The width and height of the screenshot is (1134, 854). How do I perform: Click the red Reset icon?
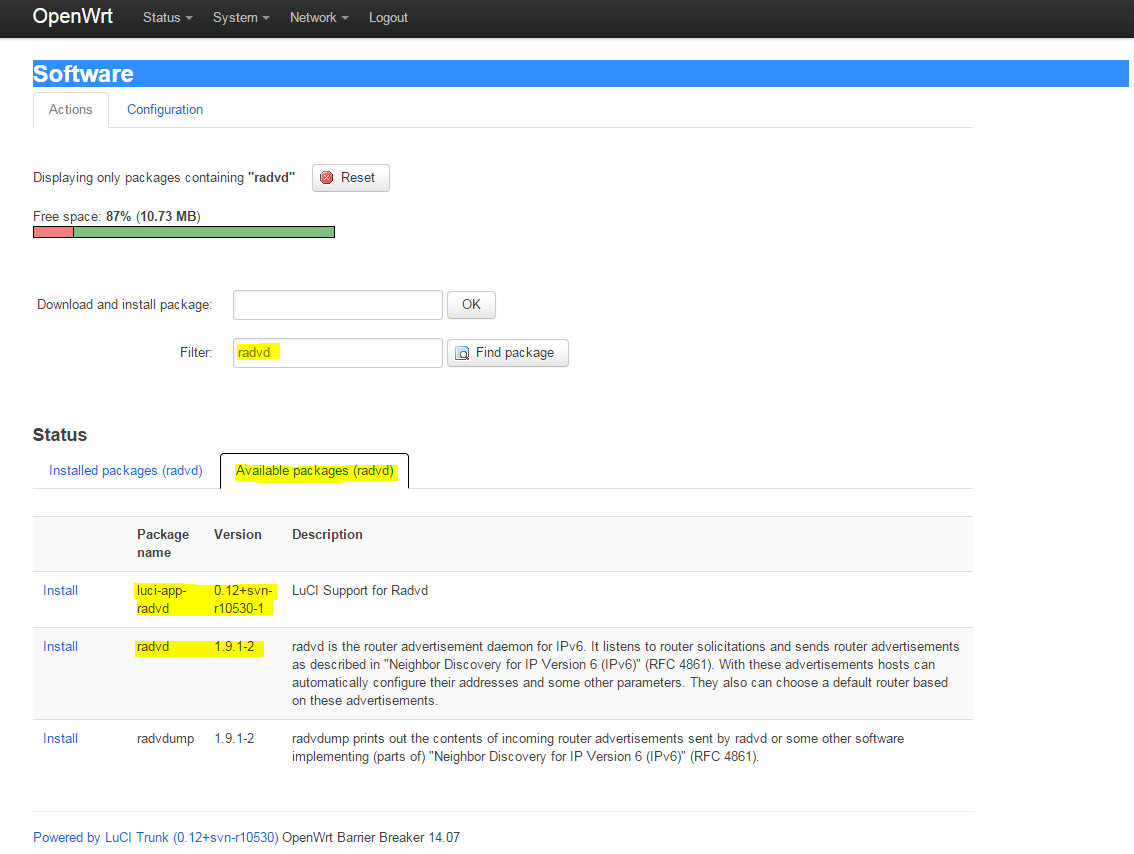327,178
